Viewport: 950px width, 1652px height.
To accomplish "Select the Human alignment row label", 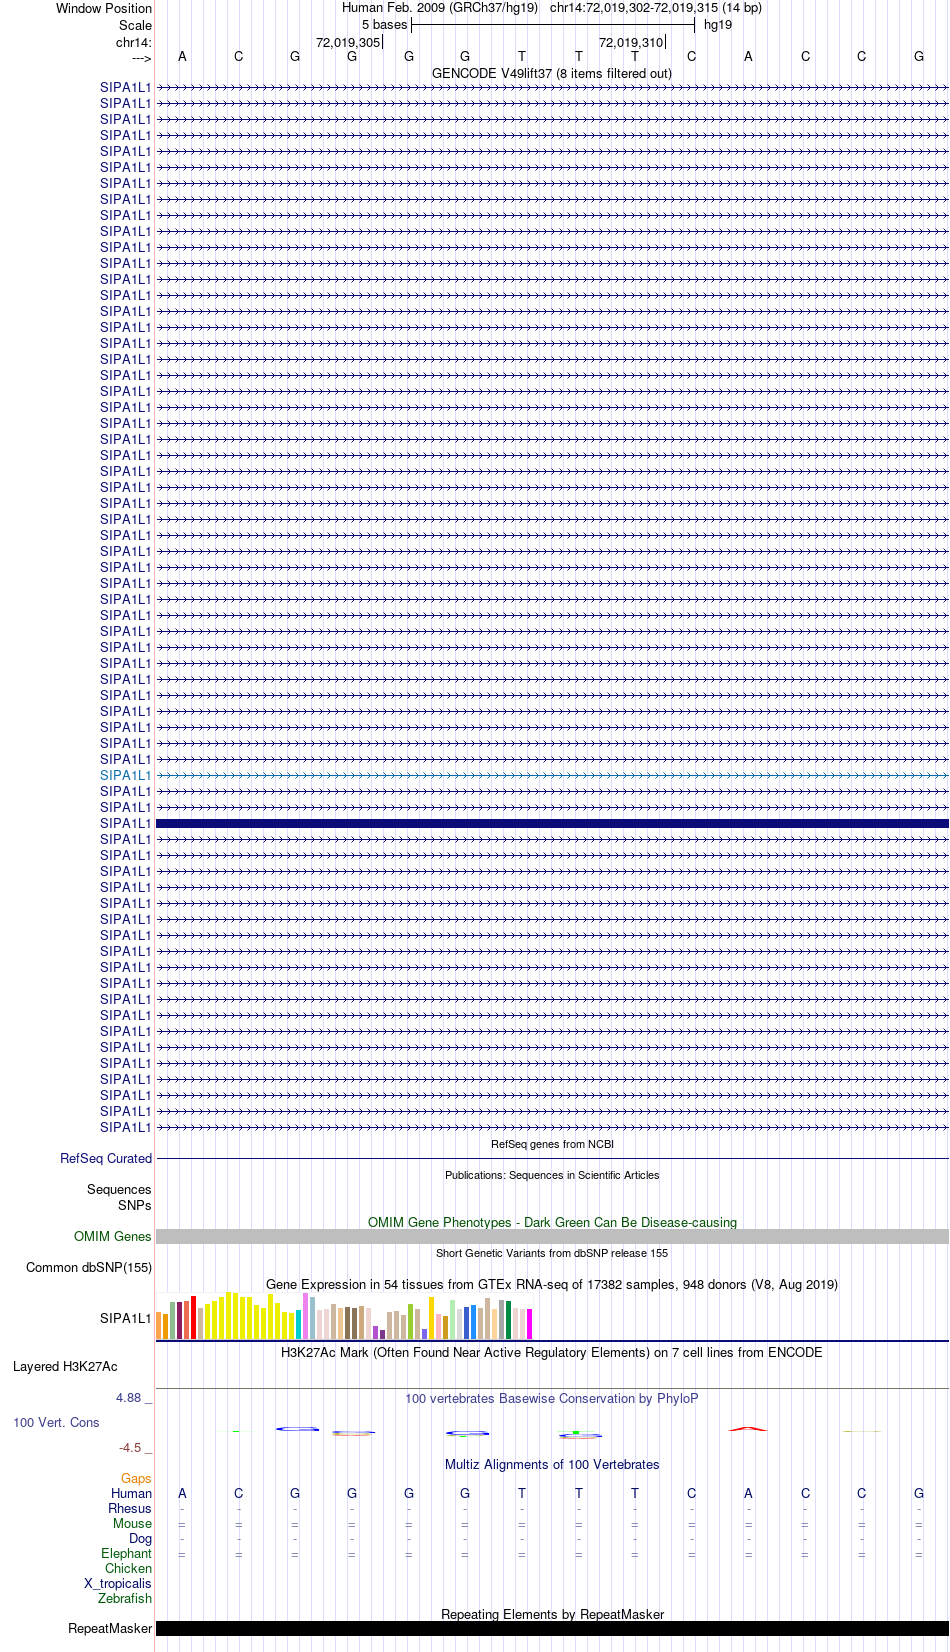I will coord(132,1493).
